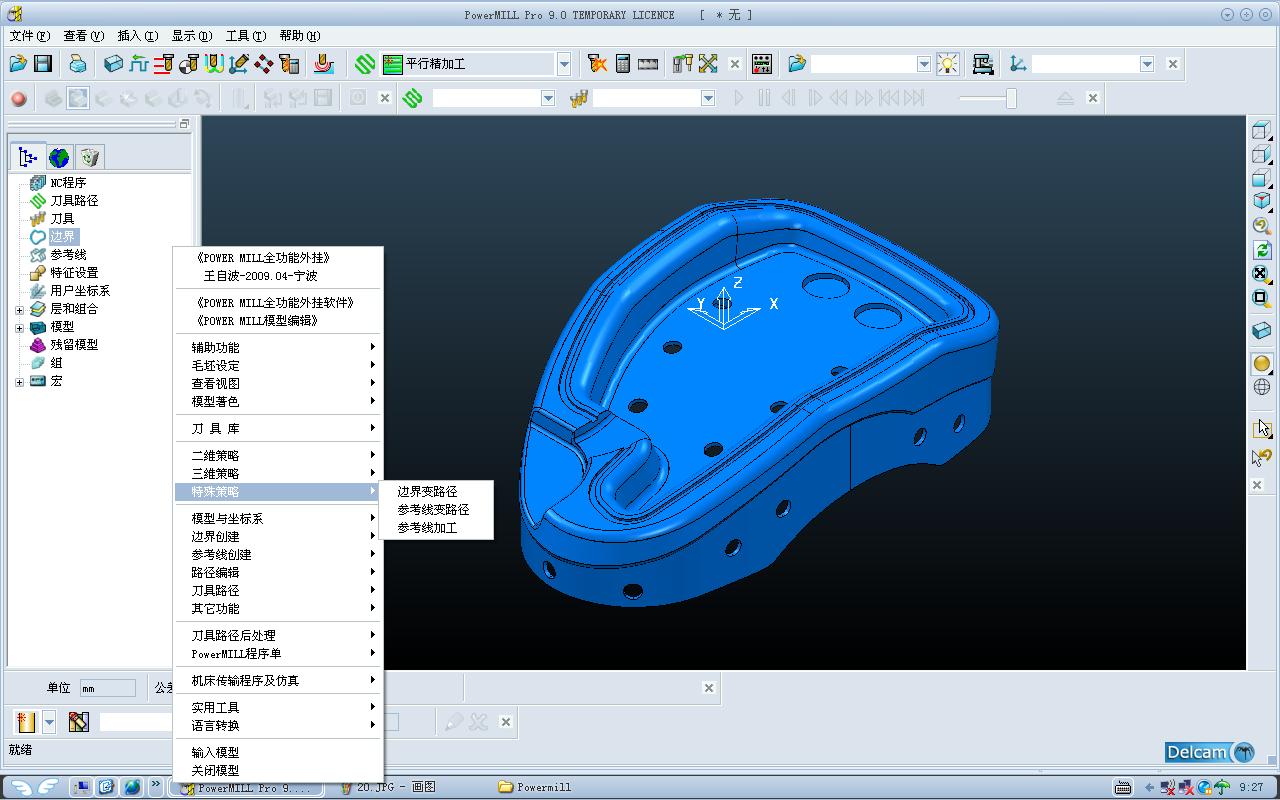Screen dimensions: 1280x800
Task: Open the 二维策略 submenu
Action: tap(278, 455)
